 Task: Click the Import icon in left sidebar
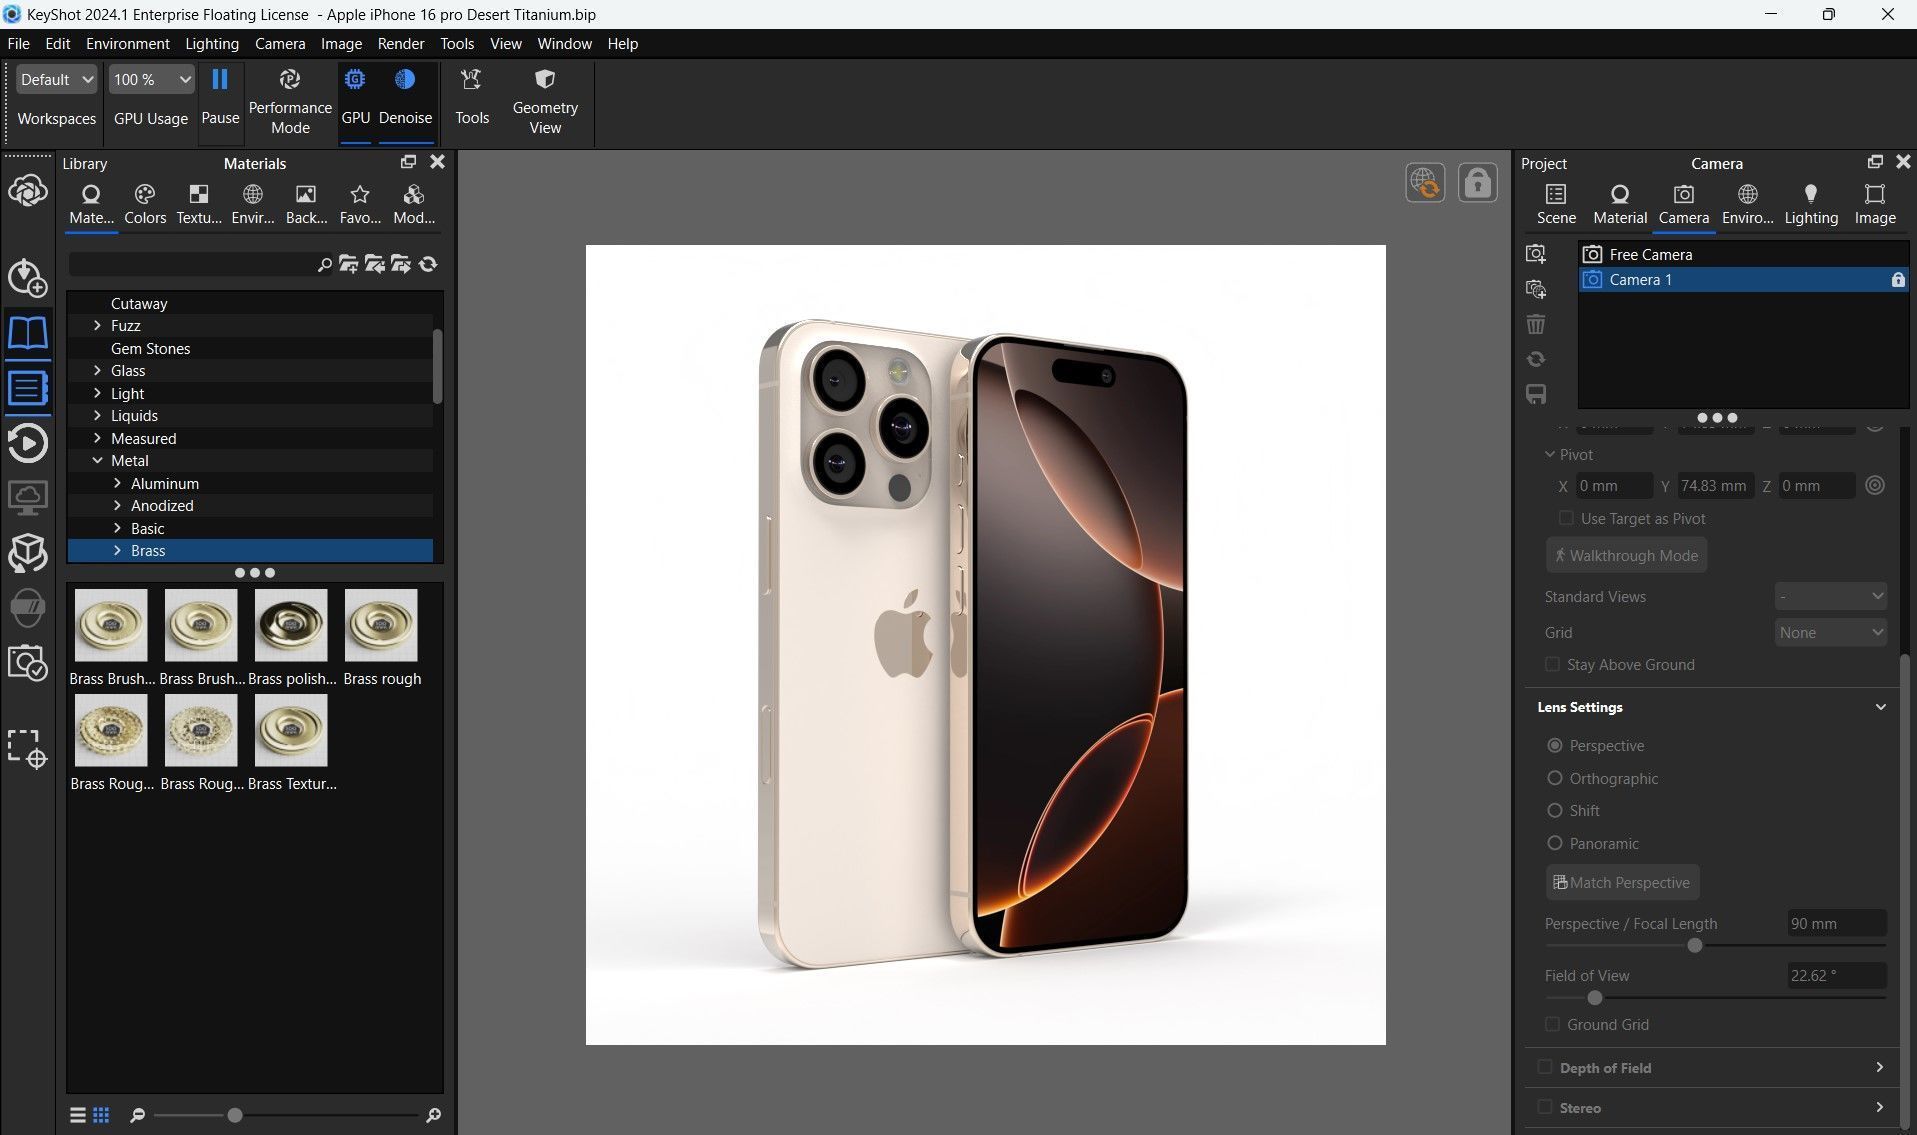pos(28,278)
